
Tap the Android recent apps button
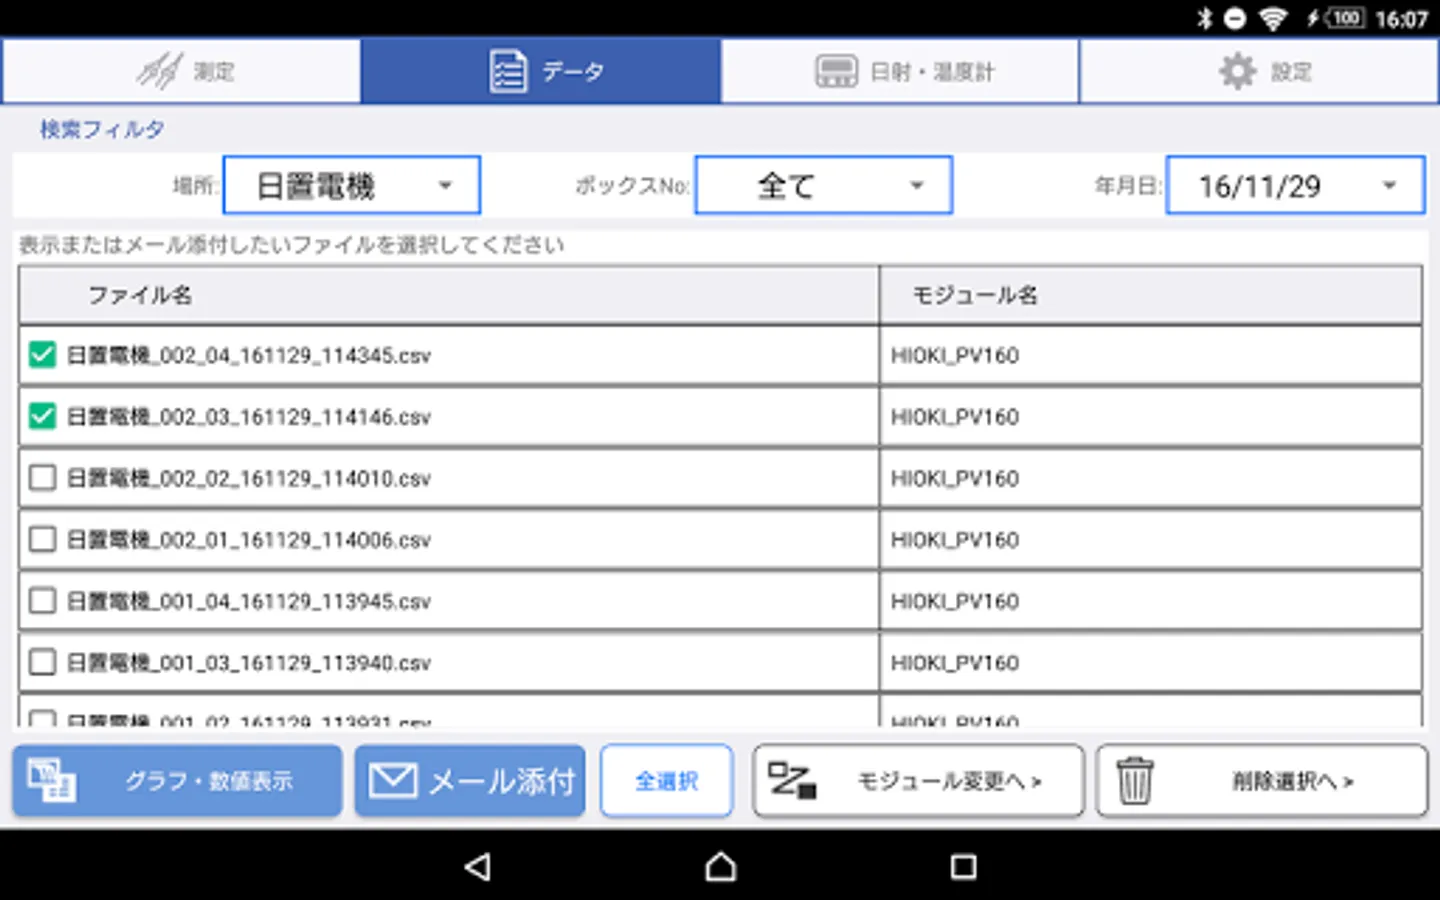(963, 866)
